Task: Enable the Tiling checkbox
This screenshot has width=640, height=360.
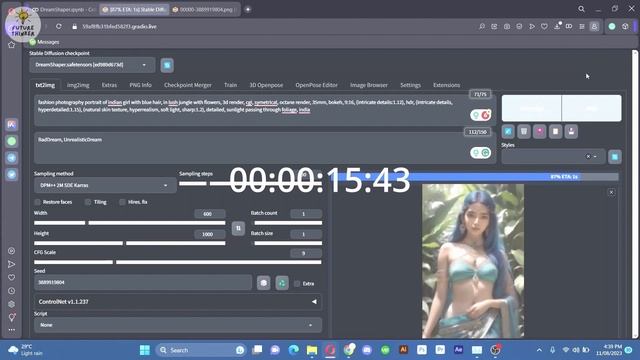Action: click(88, 202)
